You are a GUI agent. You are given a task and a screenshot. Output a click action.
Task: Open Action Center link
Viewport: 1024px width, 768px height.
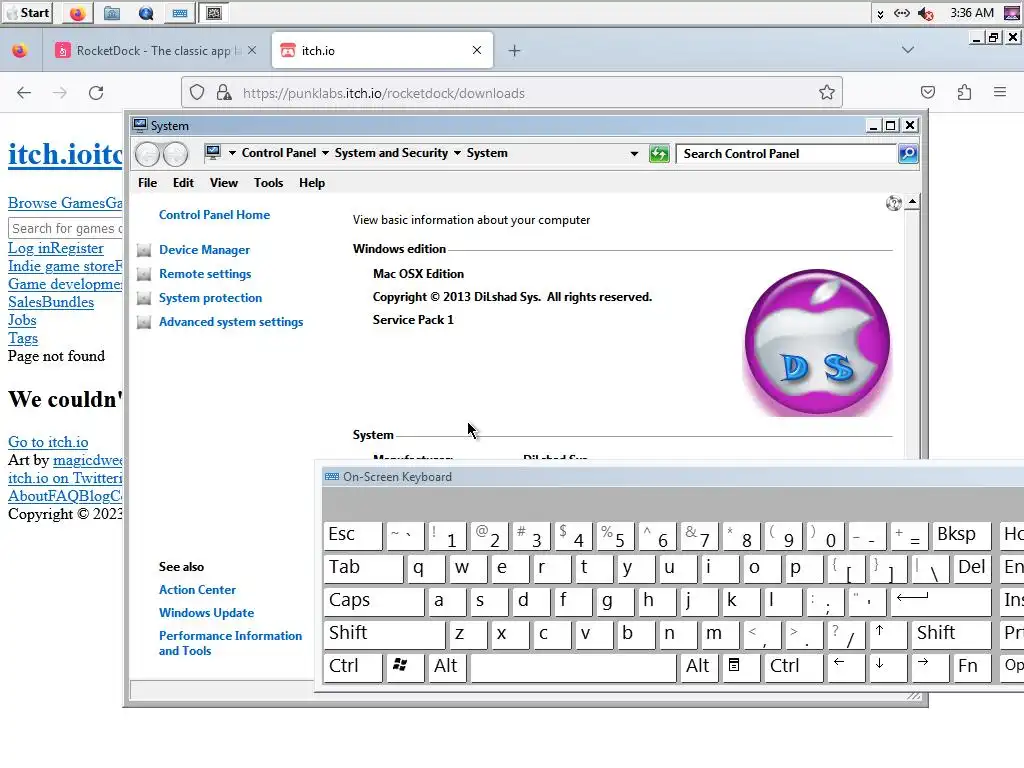(x=197, y=590)
